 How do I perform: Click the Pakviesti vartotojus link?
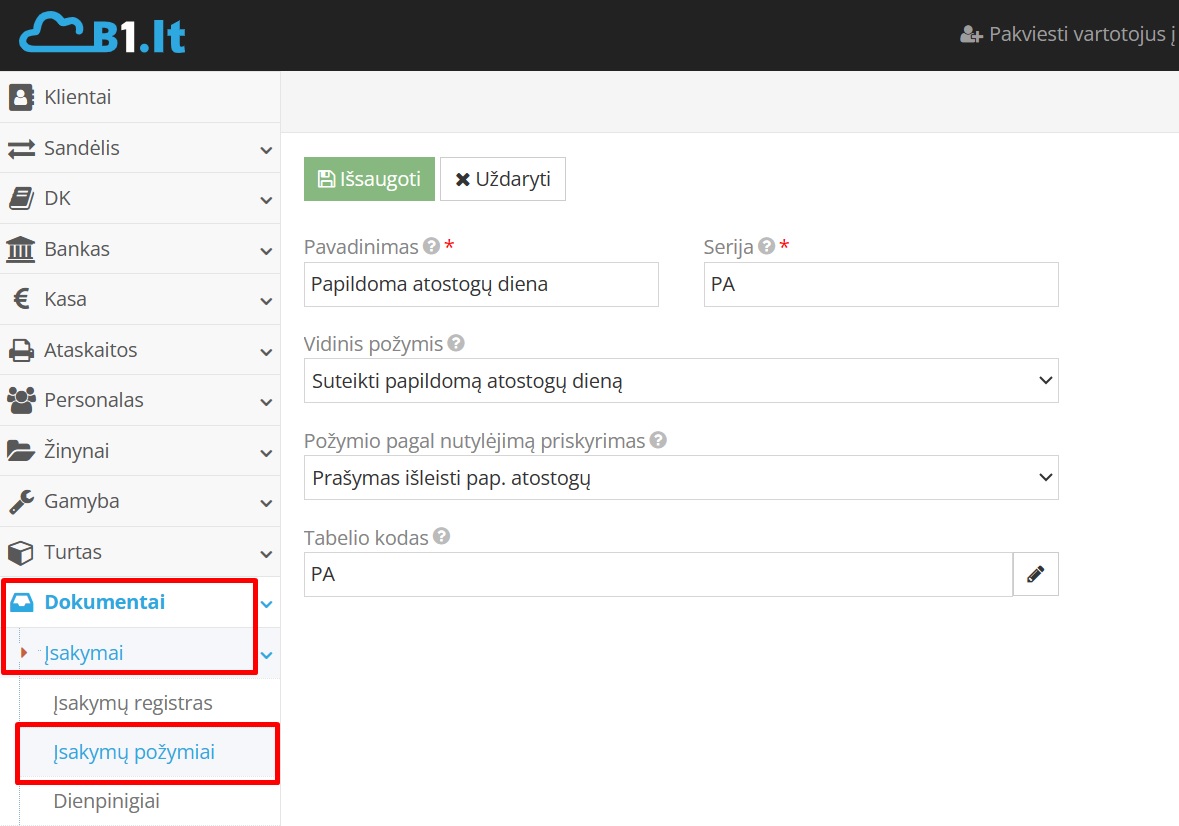pos(1070,35)
